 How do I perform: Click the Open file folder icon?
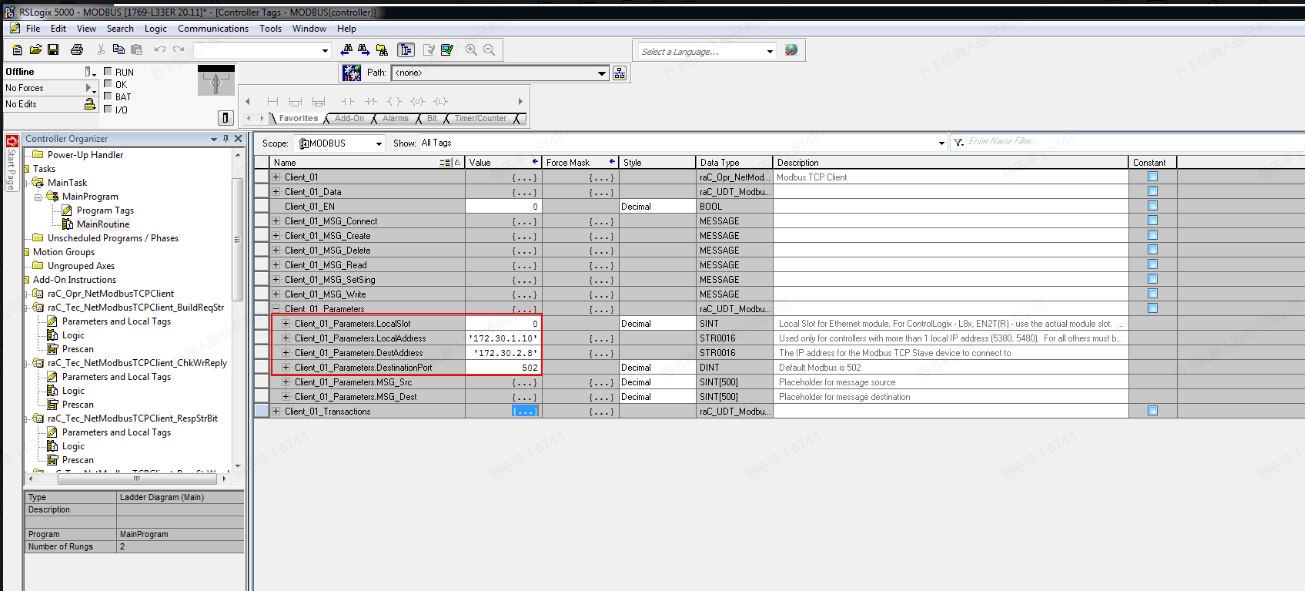point(35,50)
